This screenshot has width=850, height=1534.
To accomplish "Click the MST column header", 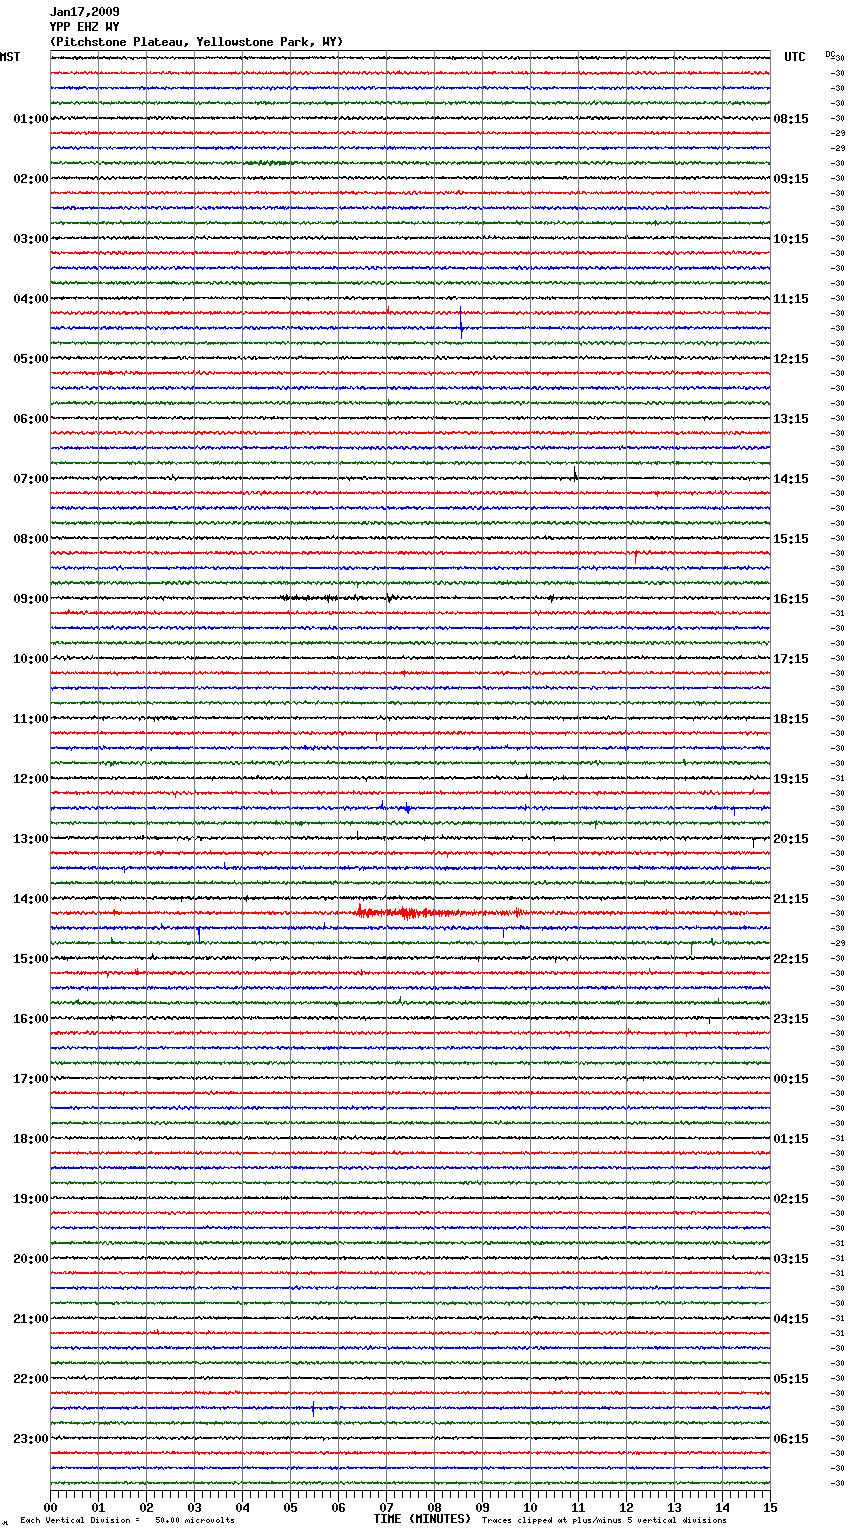I will 10,57.
